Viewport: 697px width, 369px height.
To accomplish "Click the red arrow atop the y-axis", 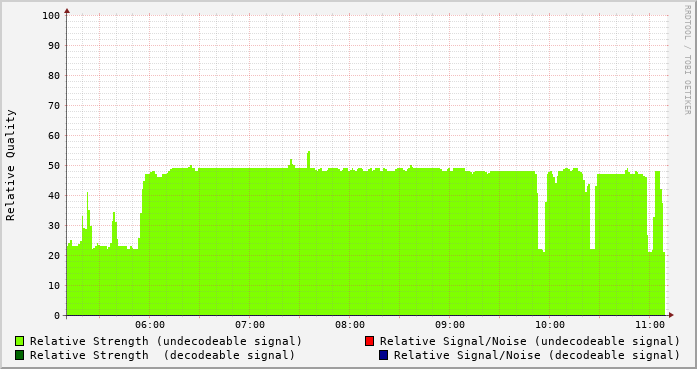I will click(67, 11).
